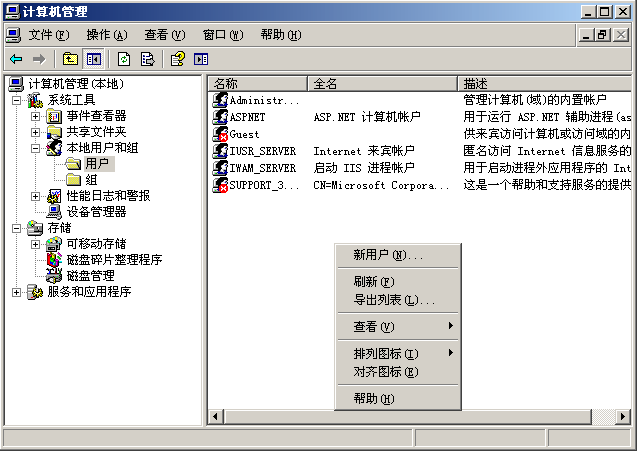Screen dimensions: 637x451
Task: Restore the inner console window
Action: click(603, 35)
